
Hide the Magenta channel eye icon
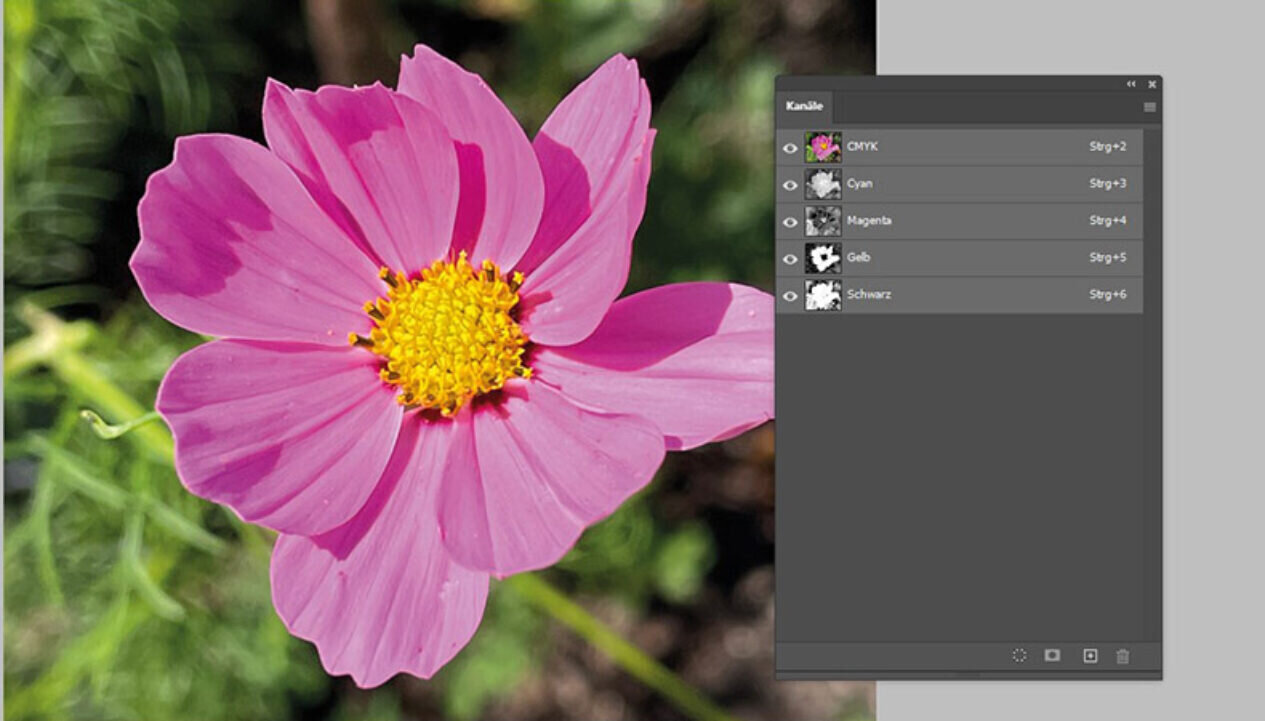click(790, 222)
